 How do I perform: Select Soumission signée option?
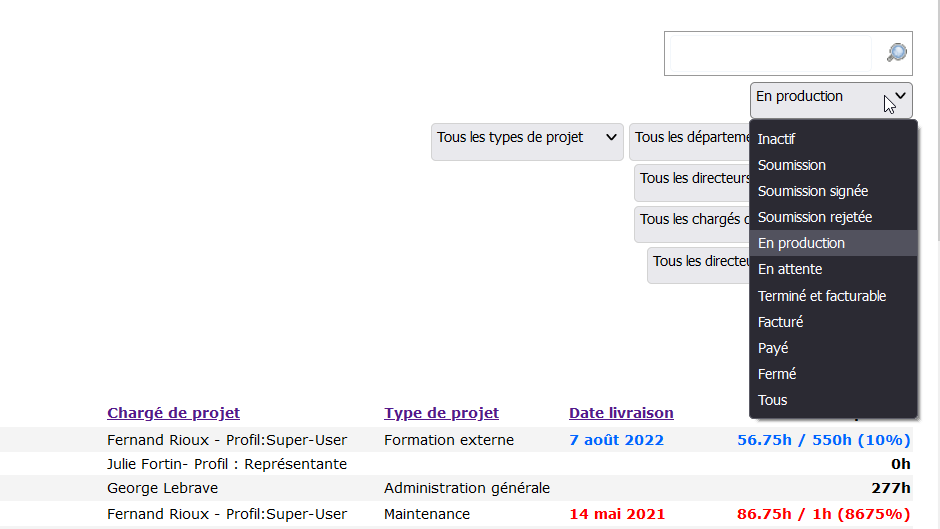812,191
